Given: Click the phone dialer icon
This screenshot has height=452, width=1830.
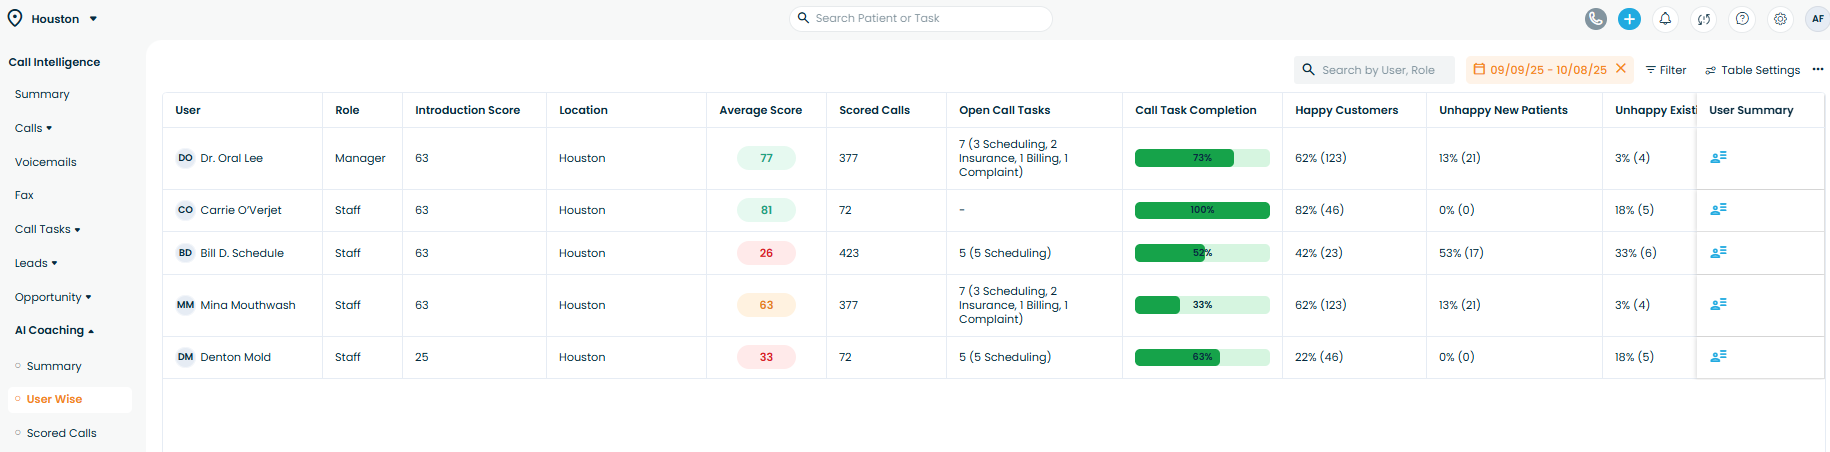Looking at the screenshot, I should coord(1596,19).
